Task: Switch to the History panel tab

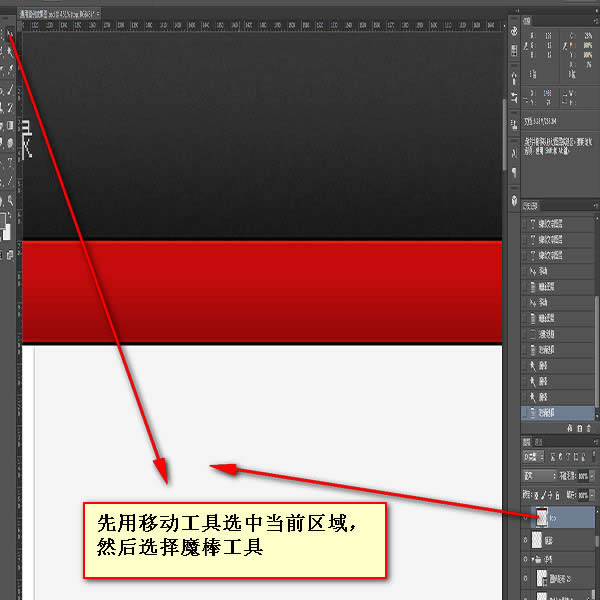Action: [530, 206]
